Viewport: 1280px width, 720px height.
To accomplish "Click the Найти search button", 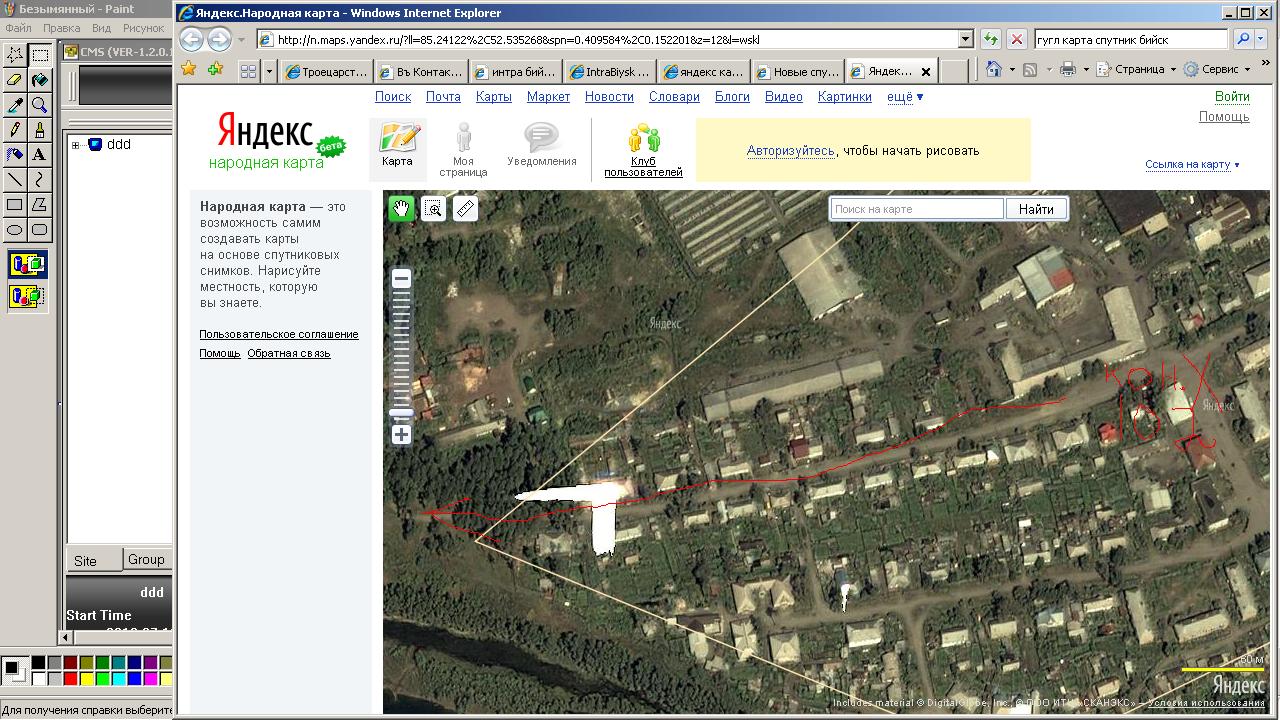I will [x=1036, y=209].
